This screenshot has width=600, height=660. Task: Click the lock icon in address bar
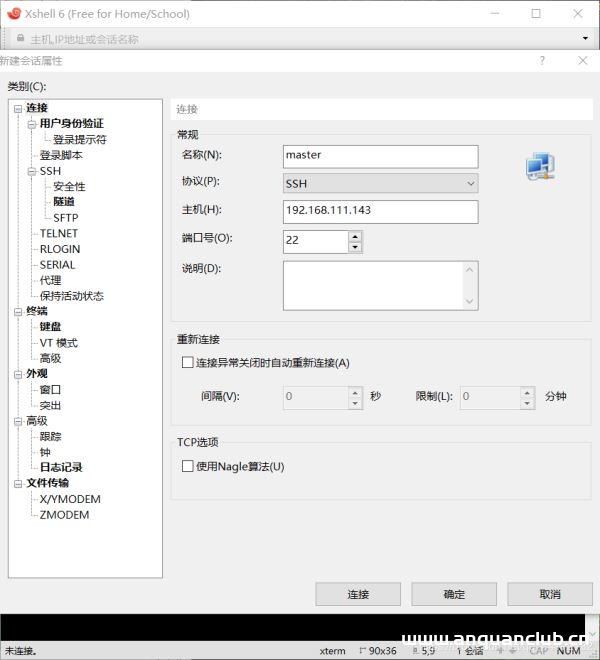click(x=20, y=38)
